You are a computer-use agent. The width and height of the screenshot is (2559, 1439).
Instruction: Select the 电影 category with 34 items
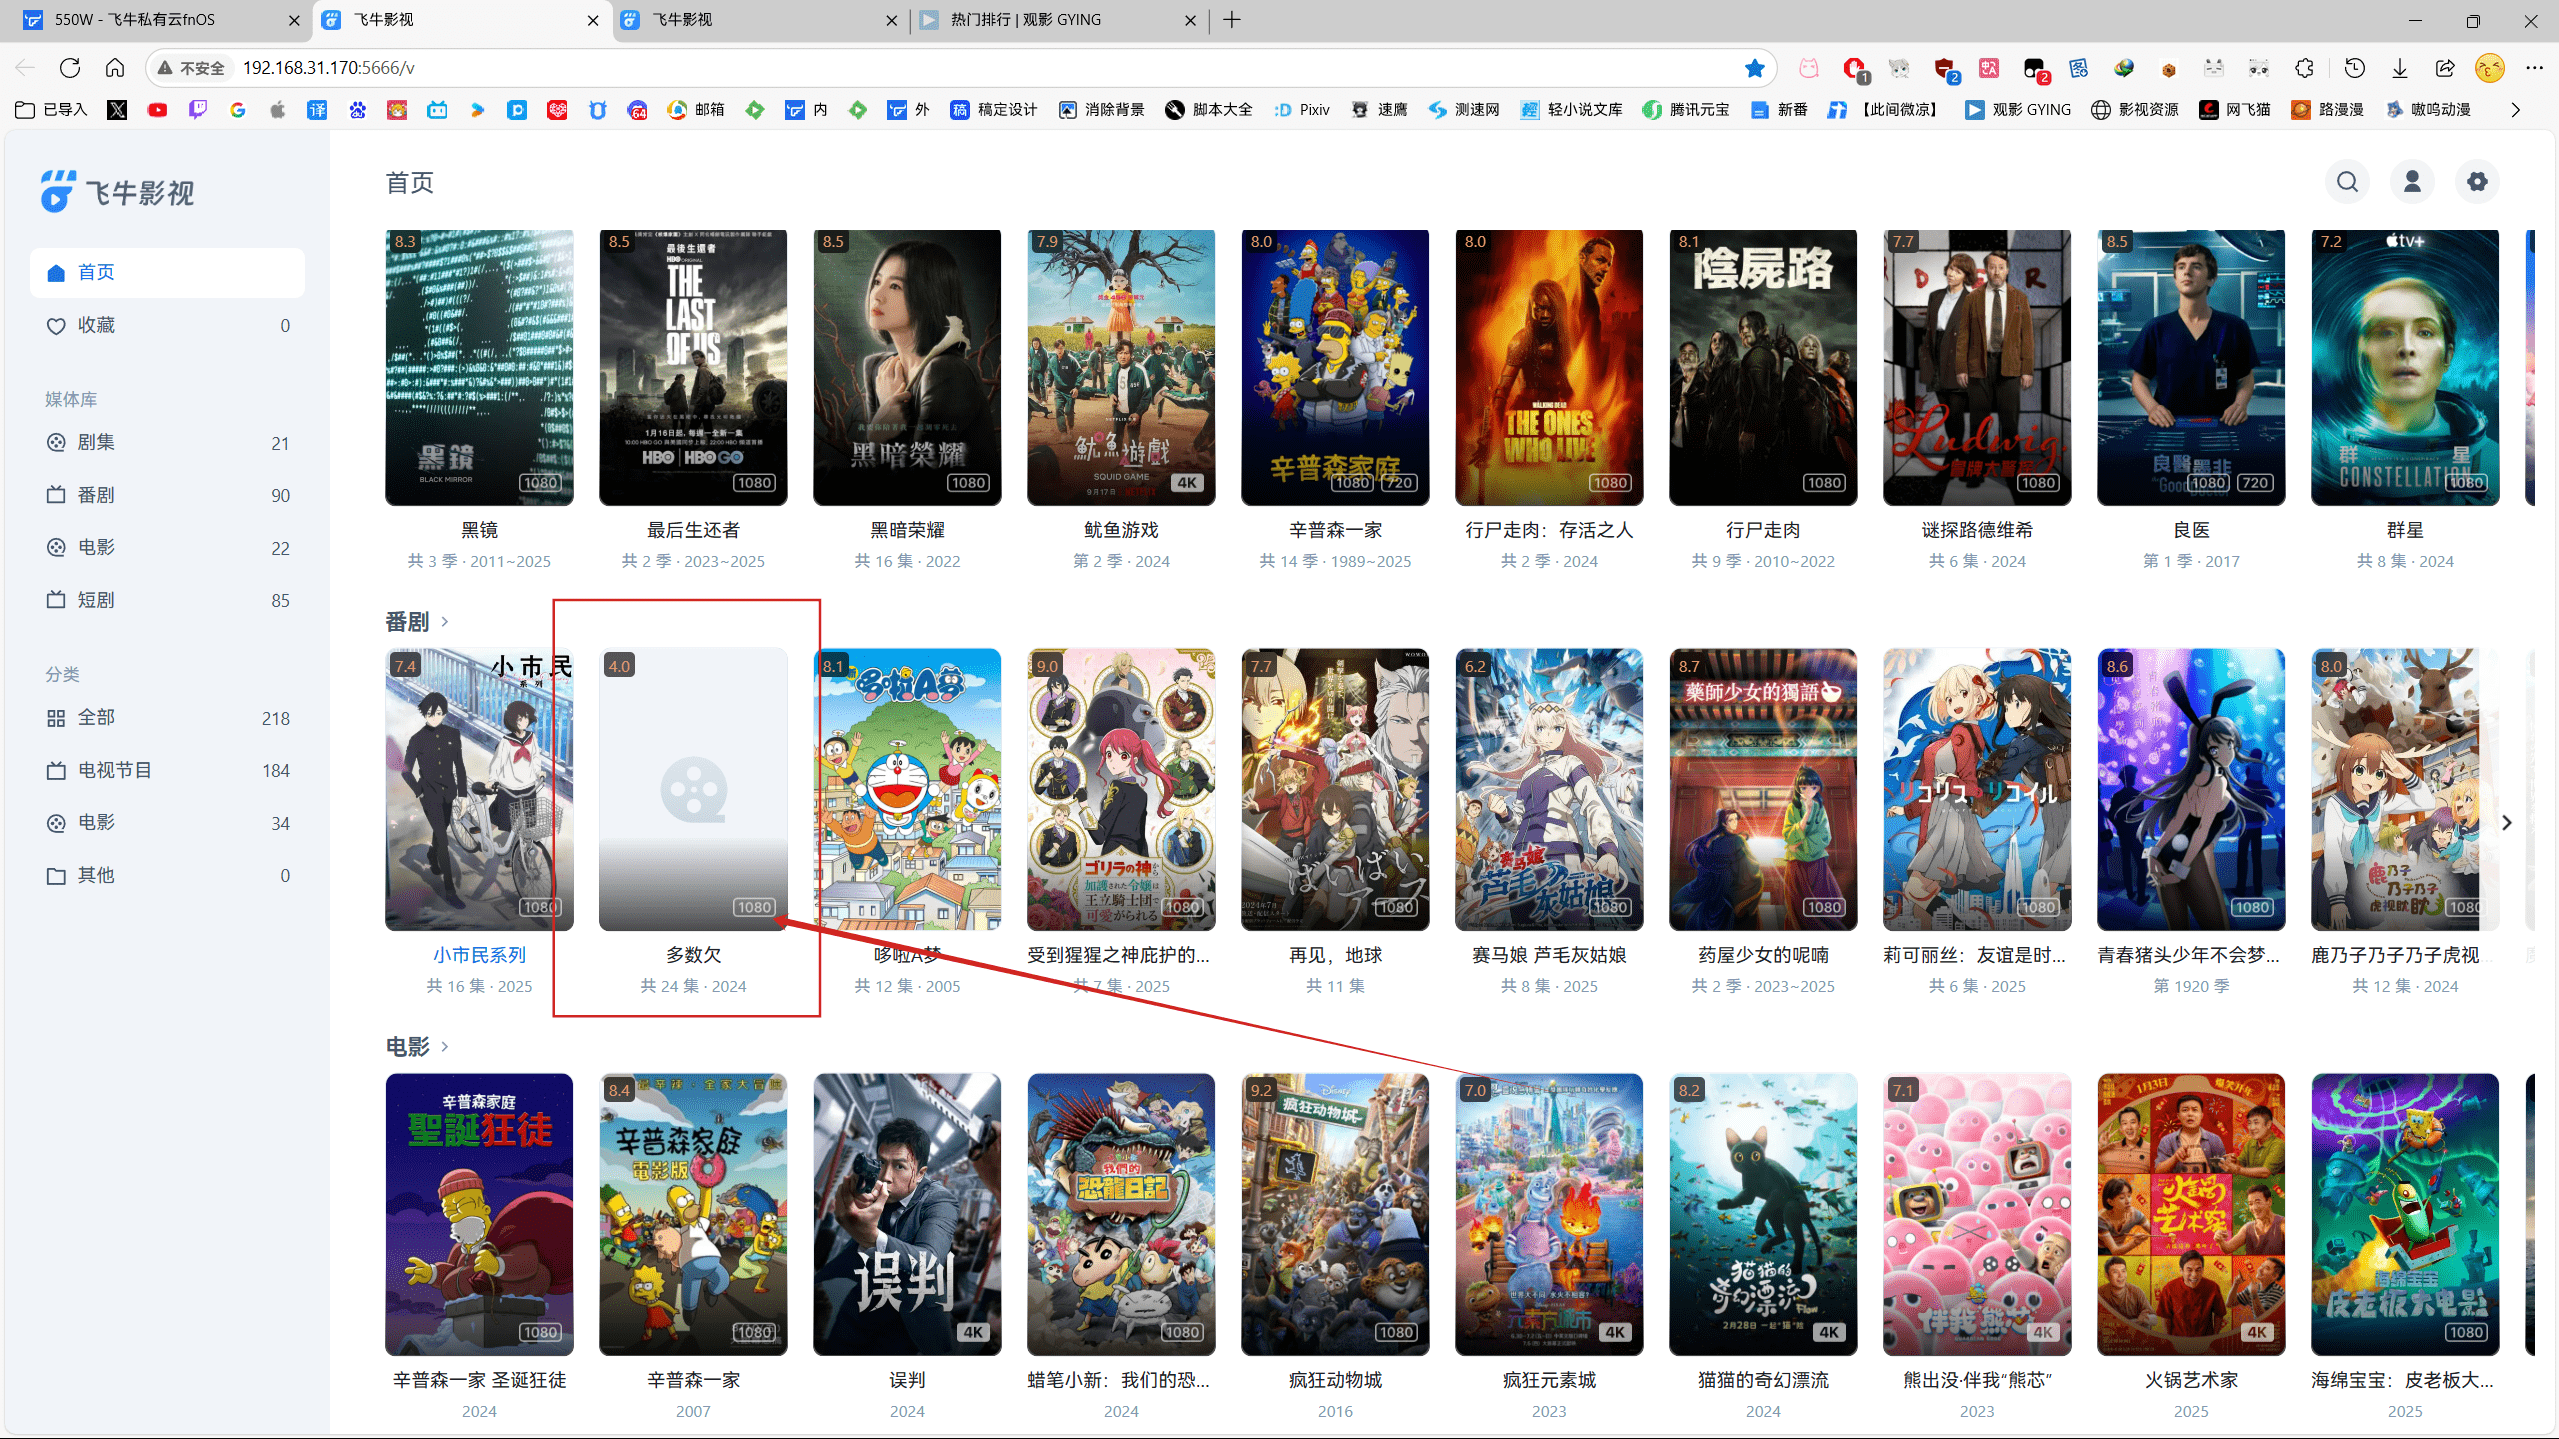pos(167,823)
